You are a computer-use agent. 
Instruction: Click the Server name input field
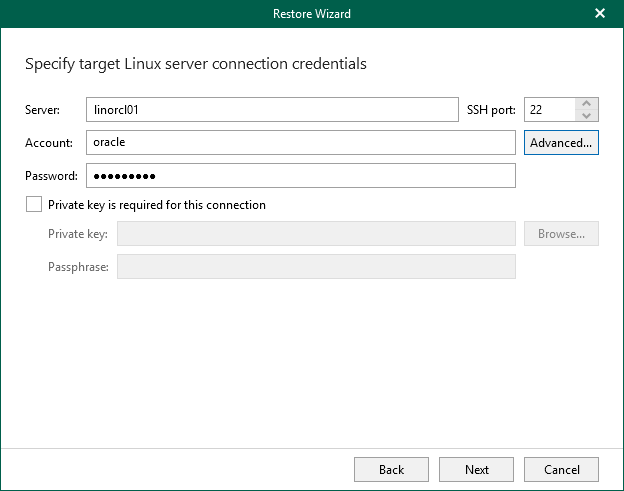(272, 109)
